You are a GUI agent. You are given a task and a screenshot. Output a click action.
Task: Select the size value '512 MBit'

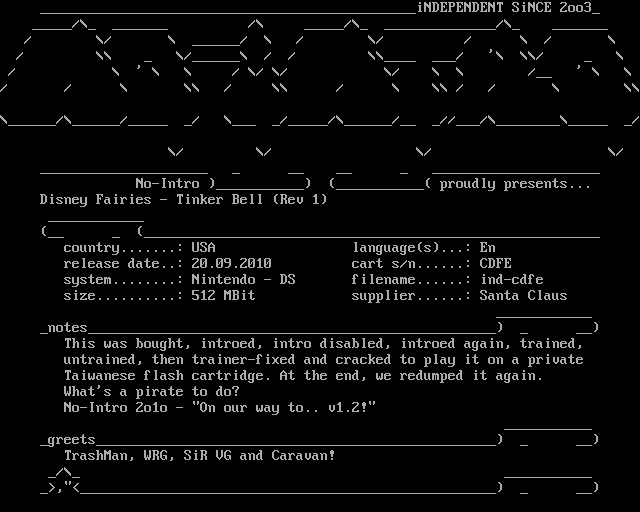pyautogui.click(x=223, y=296)
